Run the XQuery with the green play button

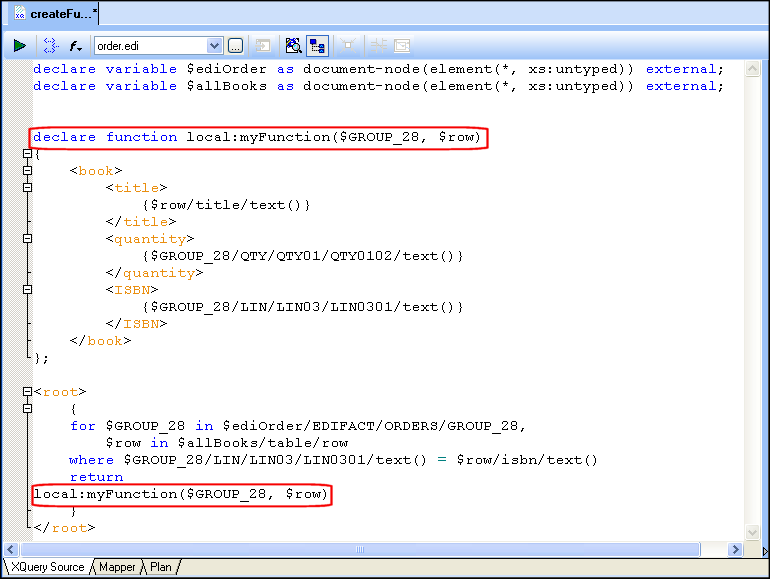click(x=20, y=46)
